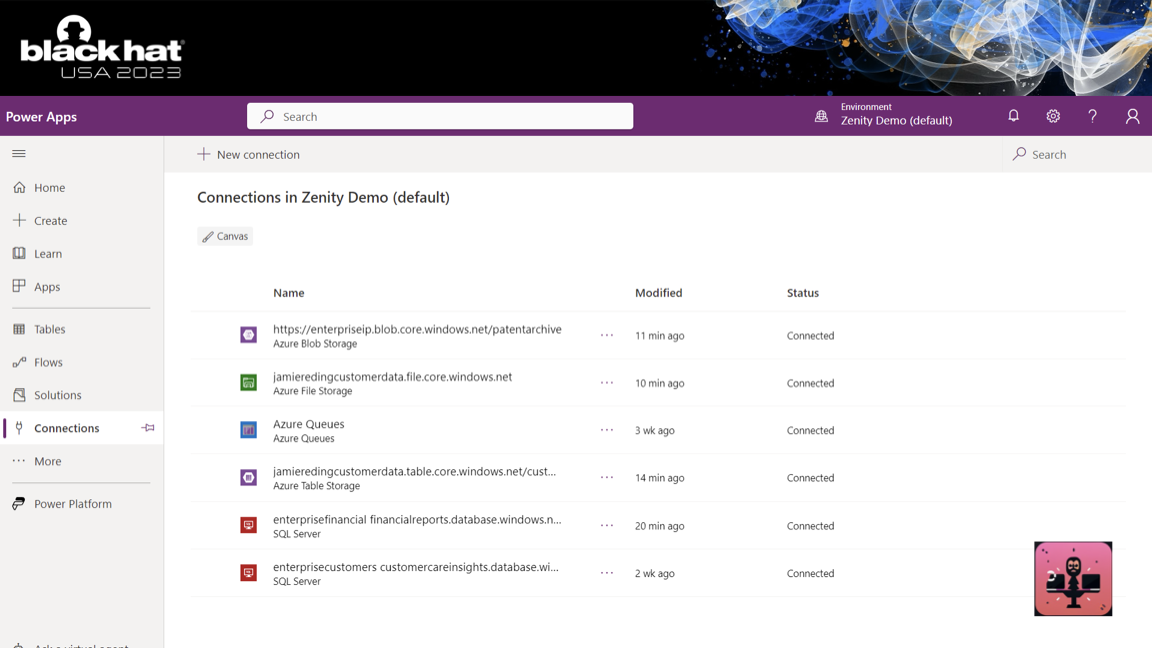This screenshot has height=648, width=1152.
Task: Open more options for Azure Queues connection
Action: click(607, 430)
